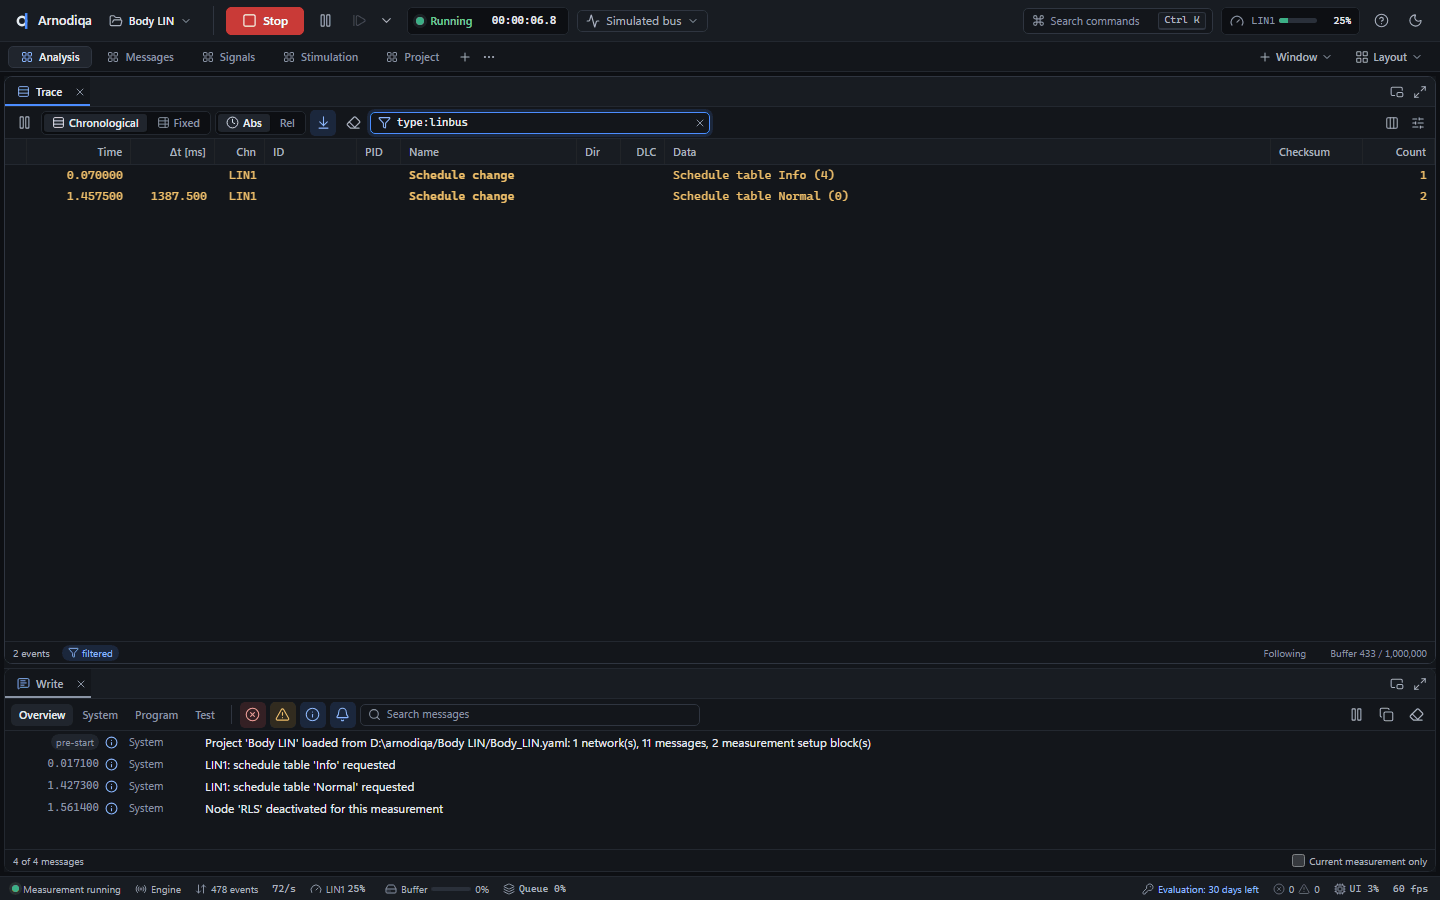Image resolution: width=1440 pixels, height=900 pixels.
Task: Add a new tab with the plus button
Action: click(x=465, y=57)
